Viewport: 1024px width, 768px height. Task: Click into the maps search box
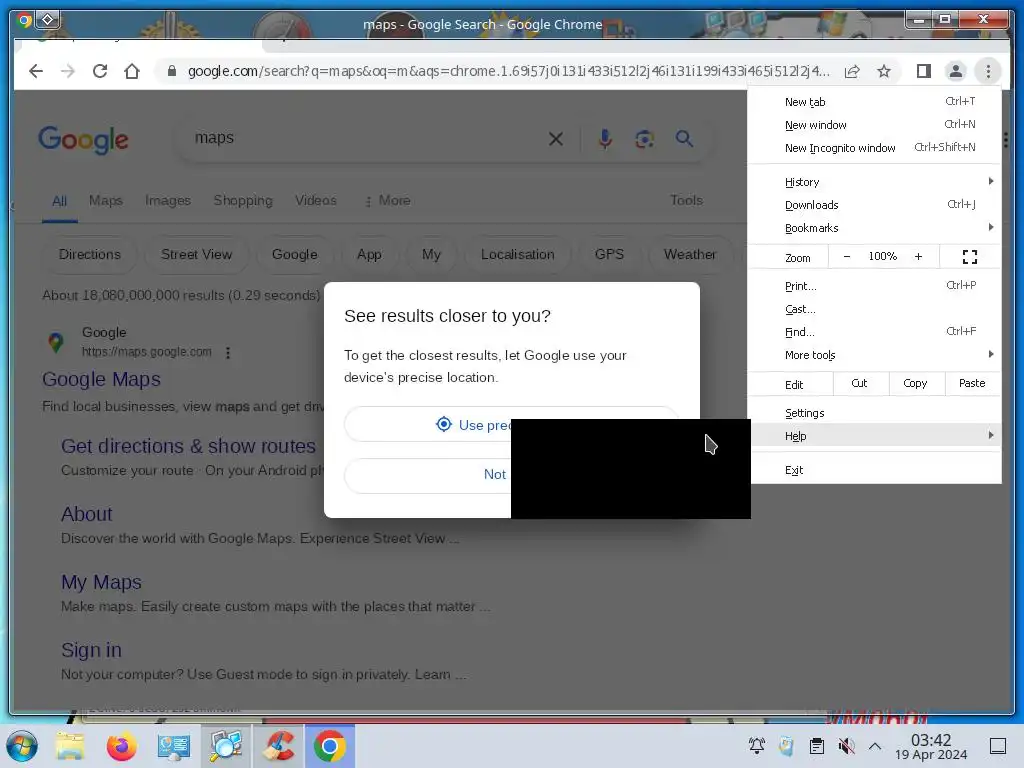pyautogui.click(x=366, y=138)
